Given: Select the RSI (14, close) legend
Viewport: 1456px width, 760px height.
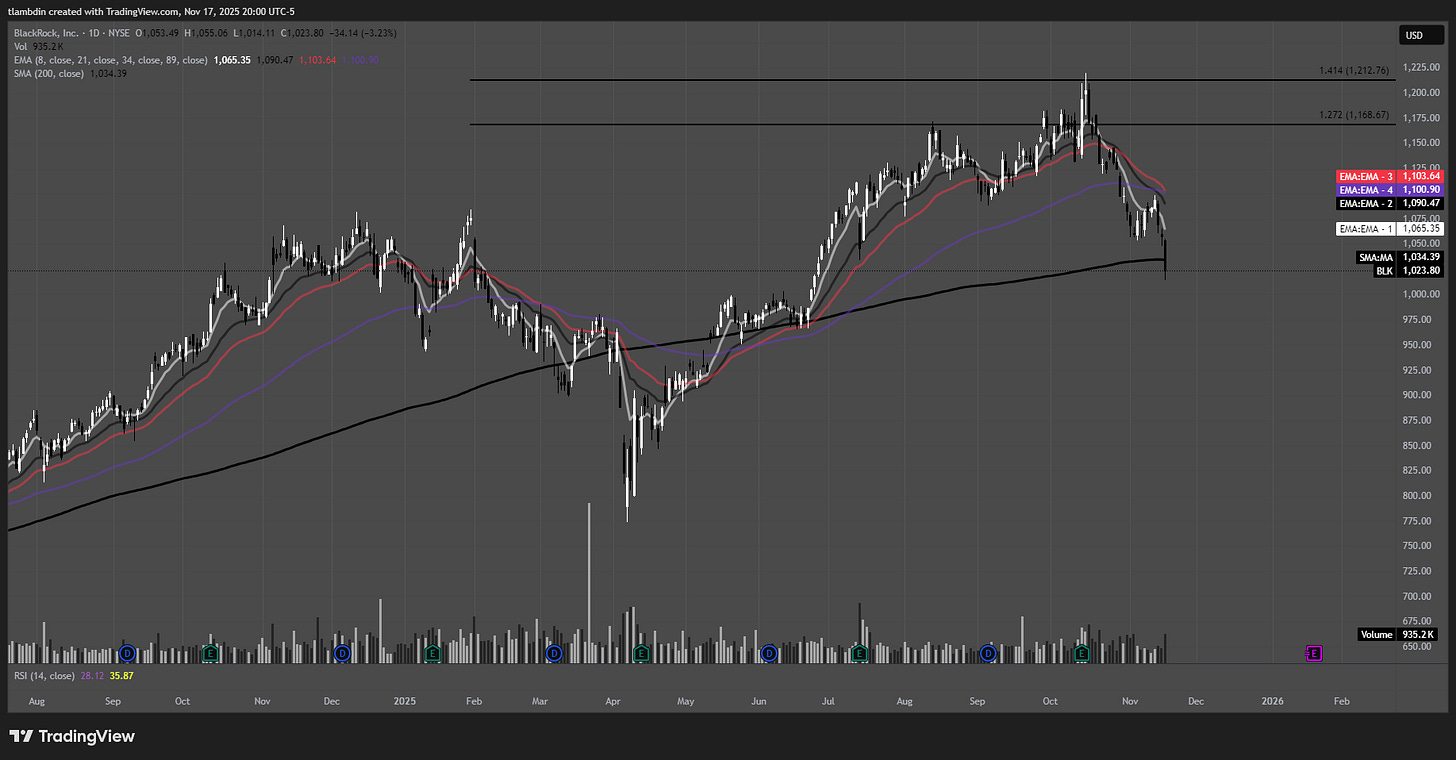Looking at the screenshot, I should [43, 676].
